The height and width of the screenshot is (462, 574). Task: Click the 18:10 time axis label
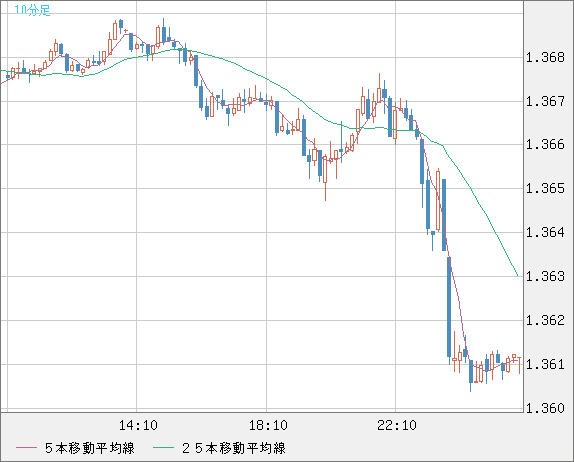pyautogui.click(x=268, y=425)
